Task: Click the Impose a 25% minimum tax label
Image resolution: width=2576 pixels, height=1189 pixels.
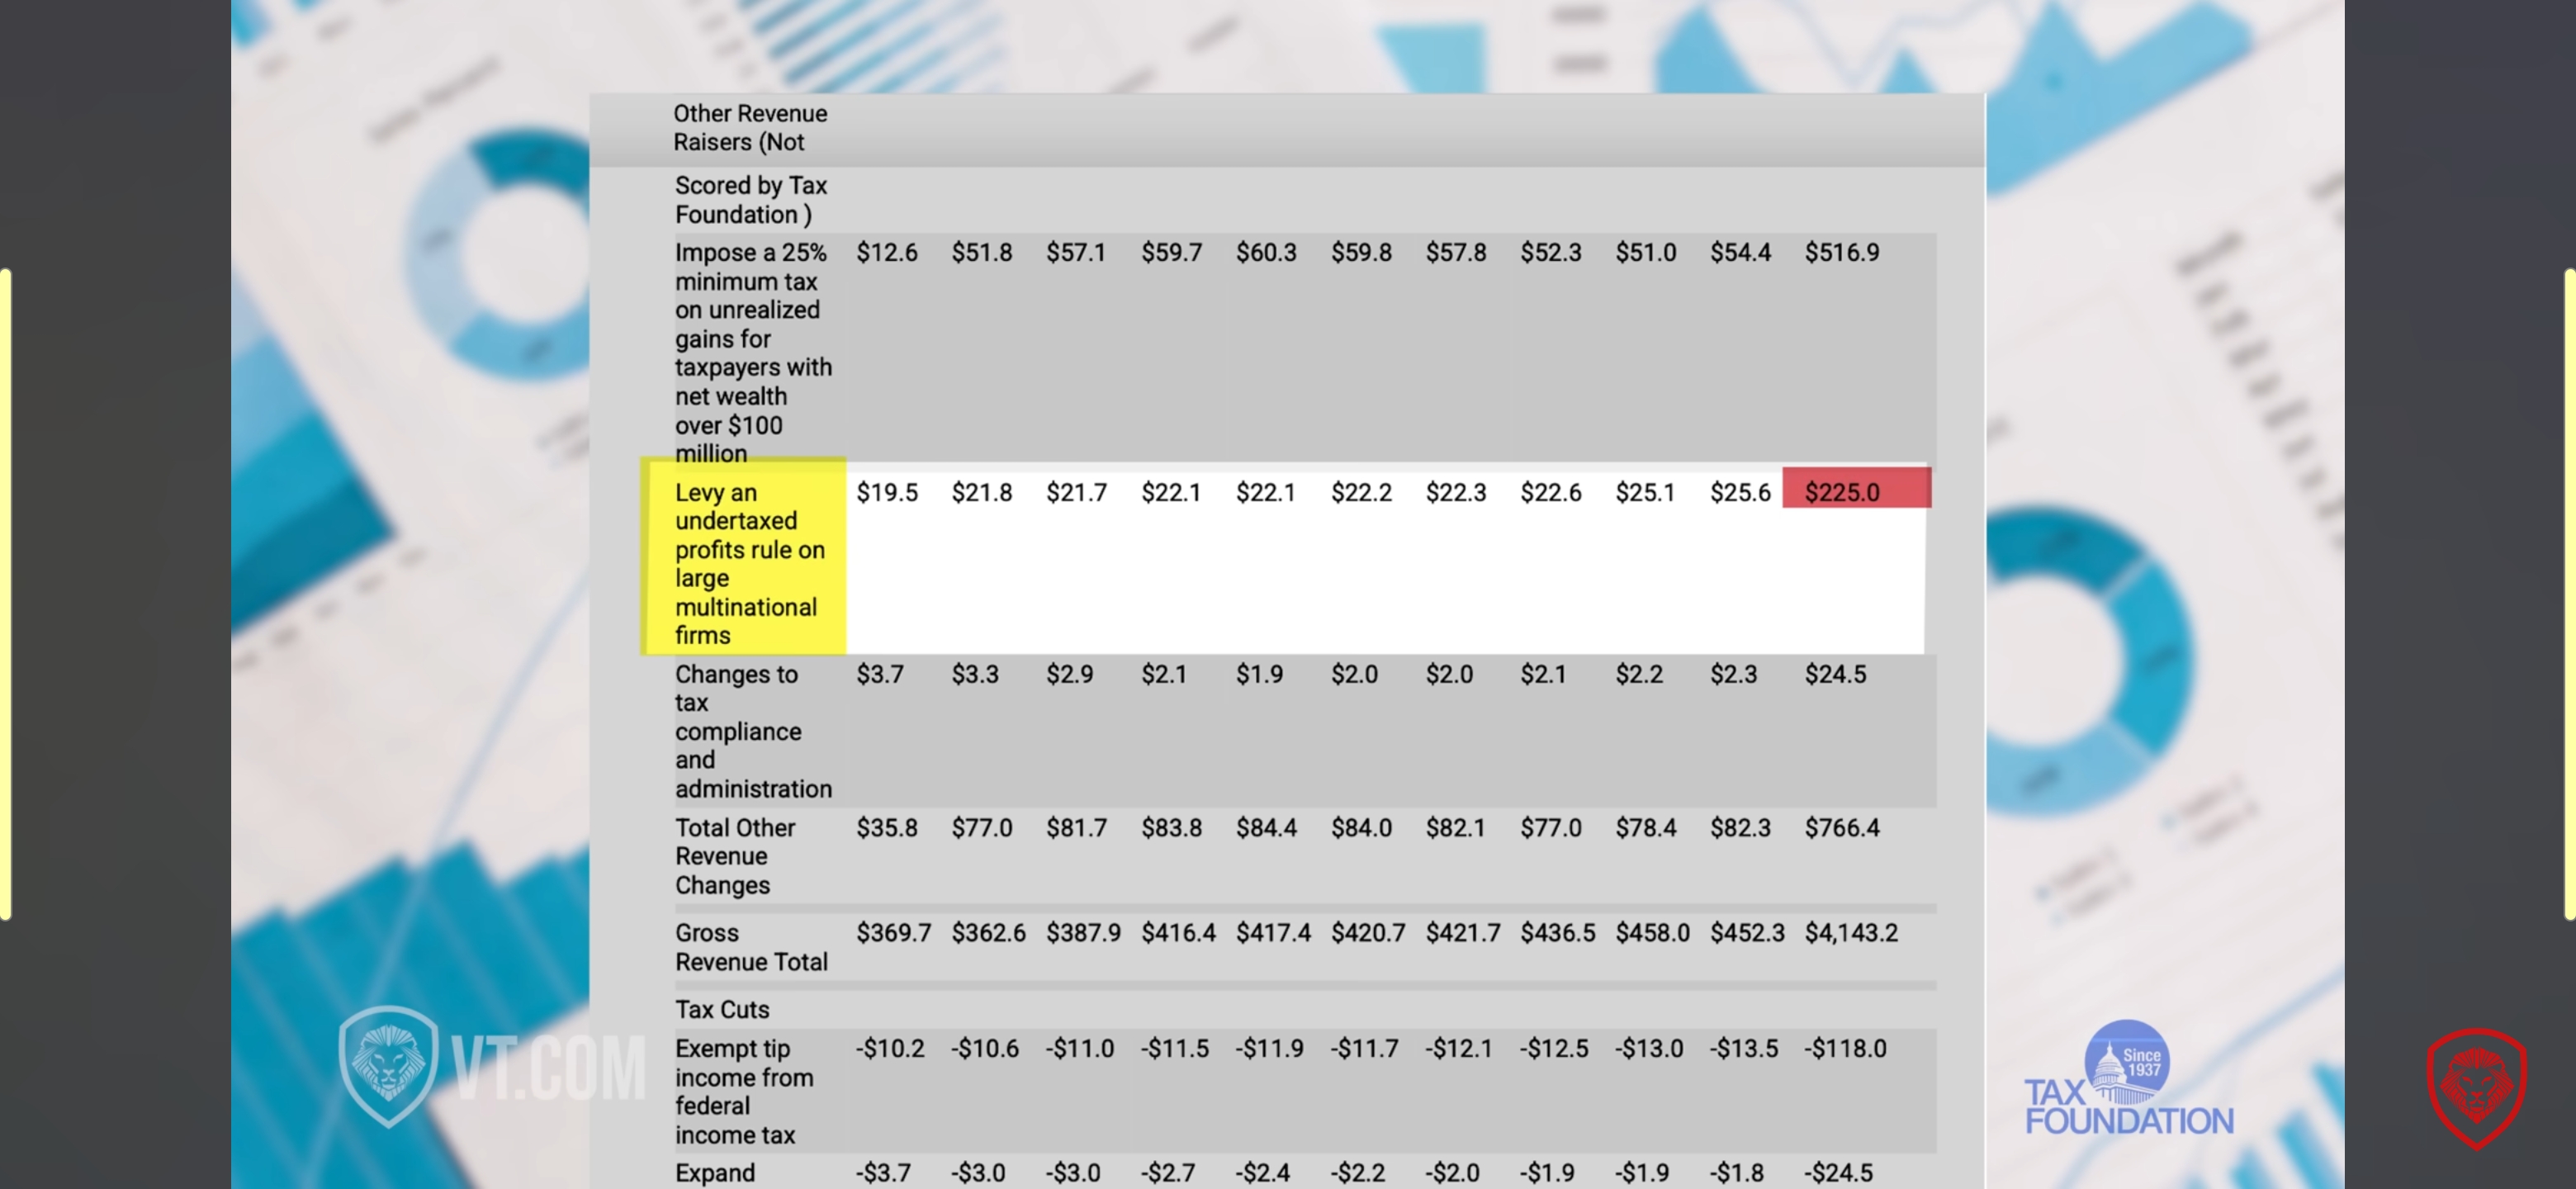Action: tap(752, 352)
